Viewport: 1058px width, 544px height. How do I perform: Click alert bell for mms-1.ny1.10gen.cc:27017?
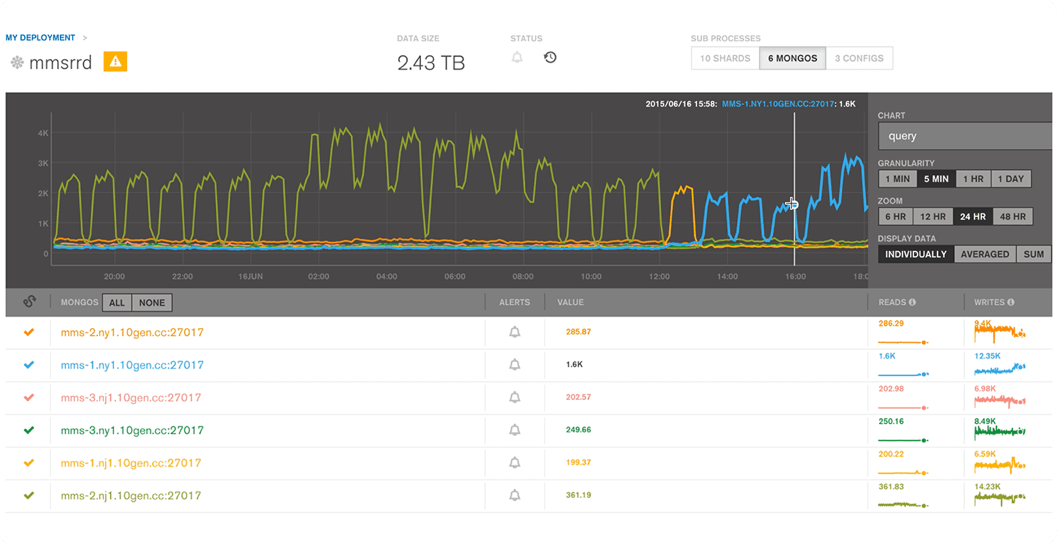pyautogui.click(x=515, y=365)
